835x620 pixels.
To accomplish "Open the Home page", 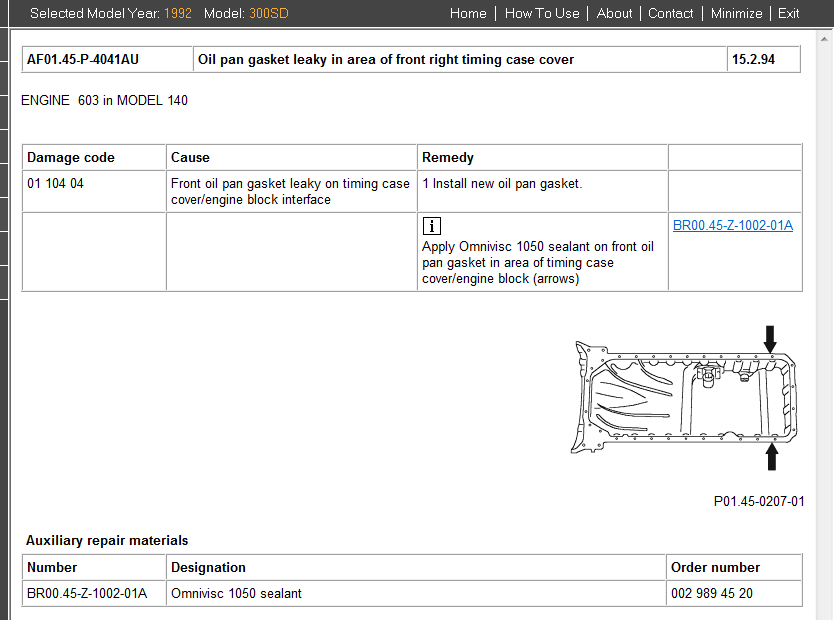I will (x=468, y=13).
